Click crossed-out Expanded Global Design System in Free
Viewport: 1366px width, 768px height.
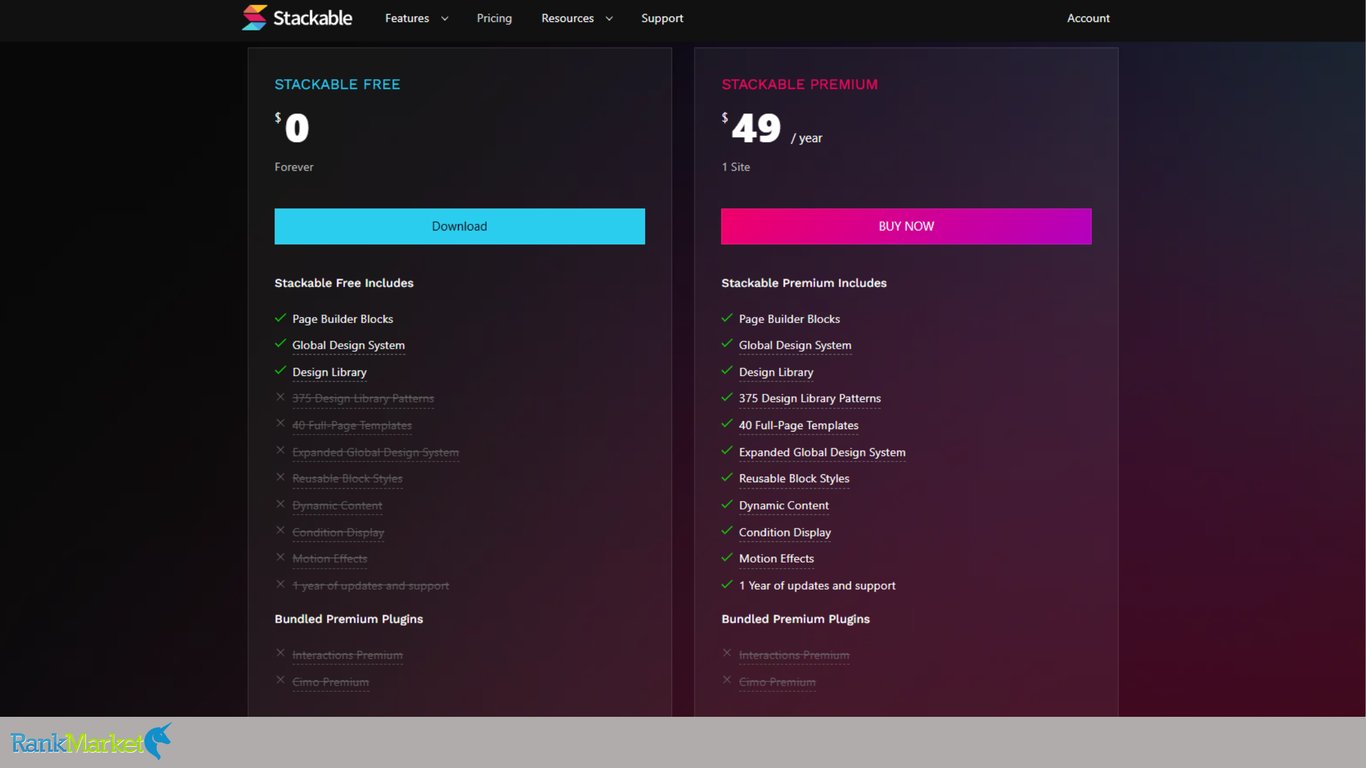coord(375,452)
